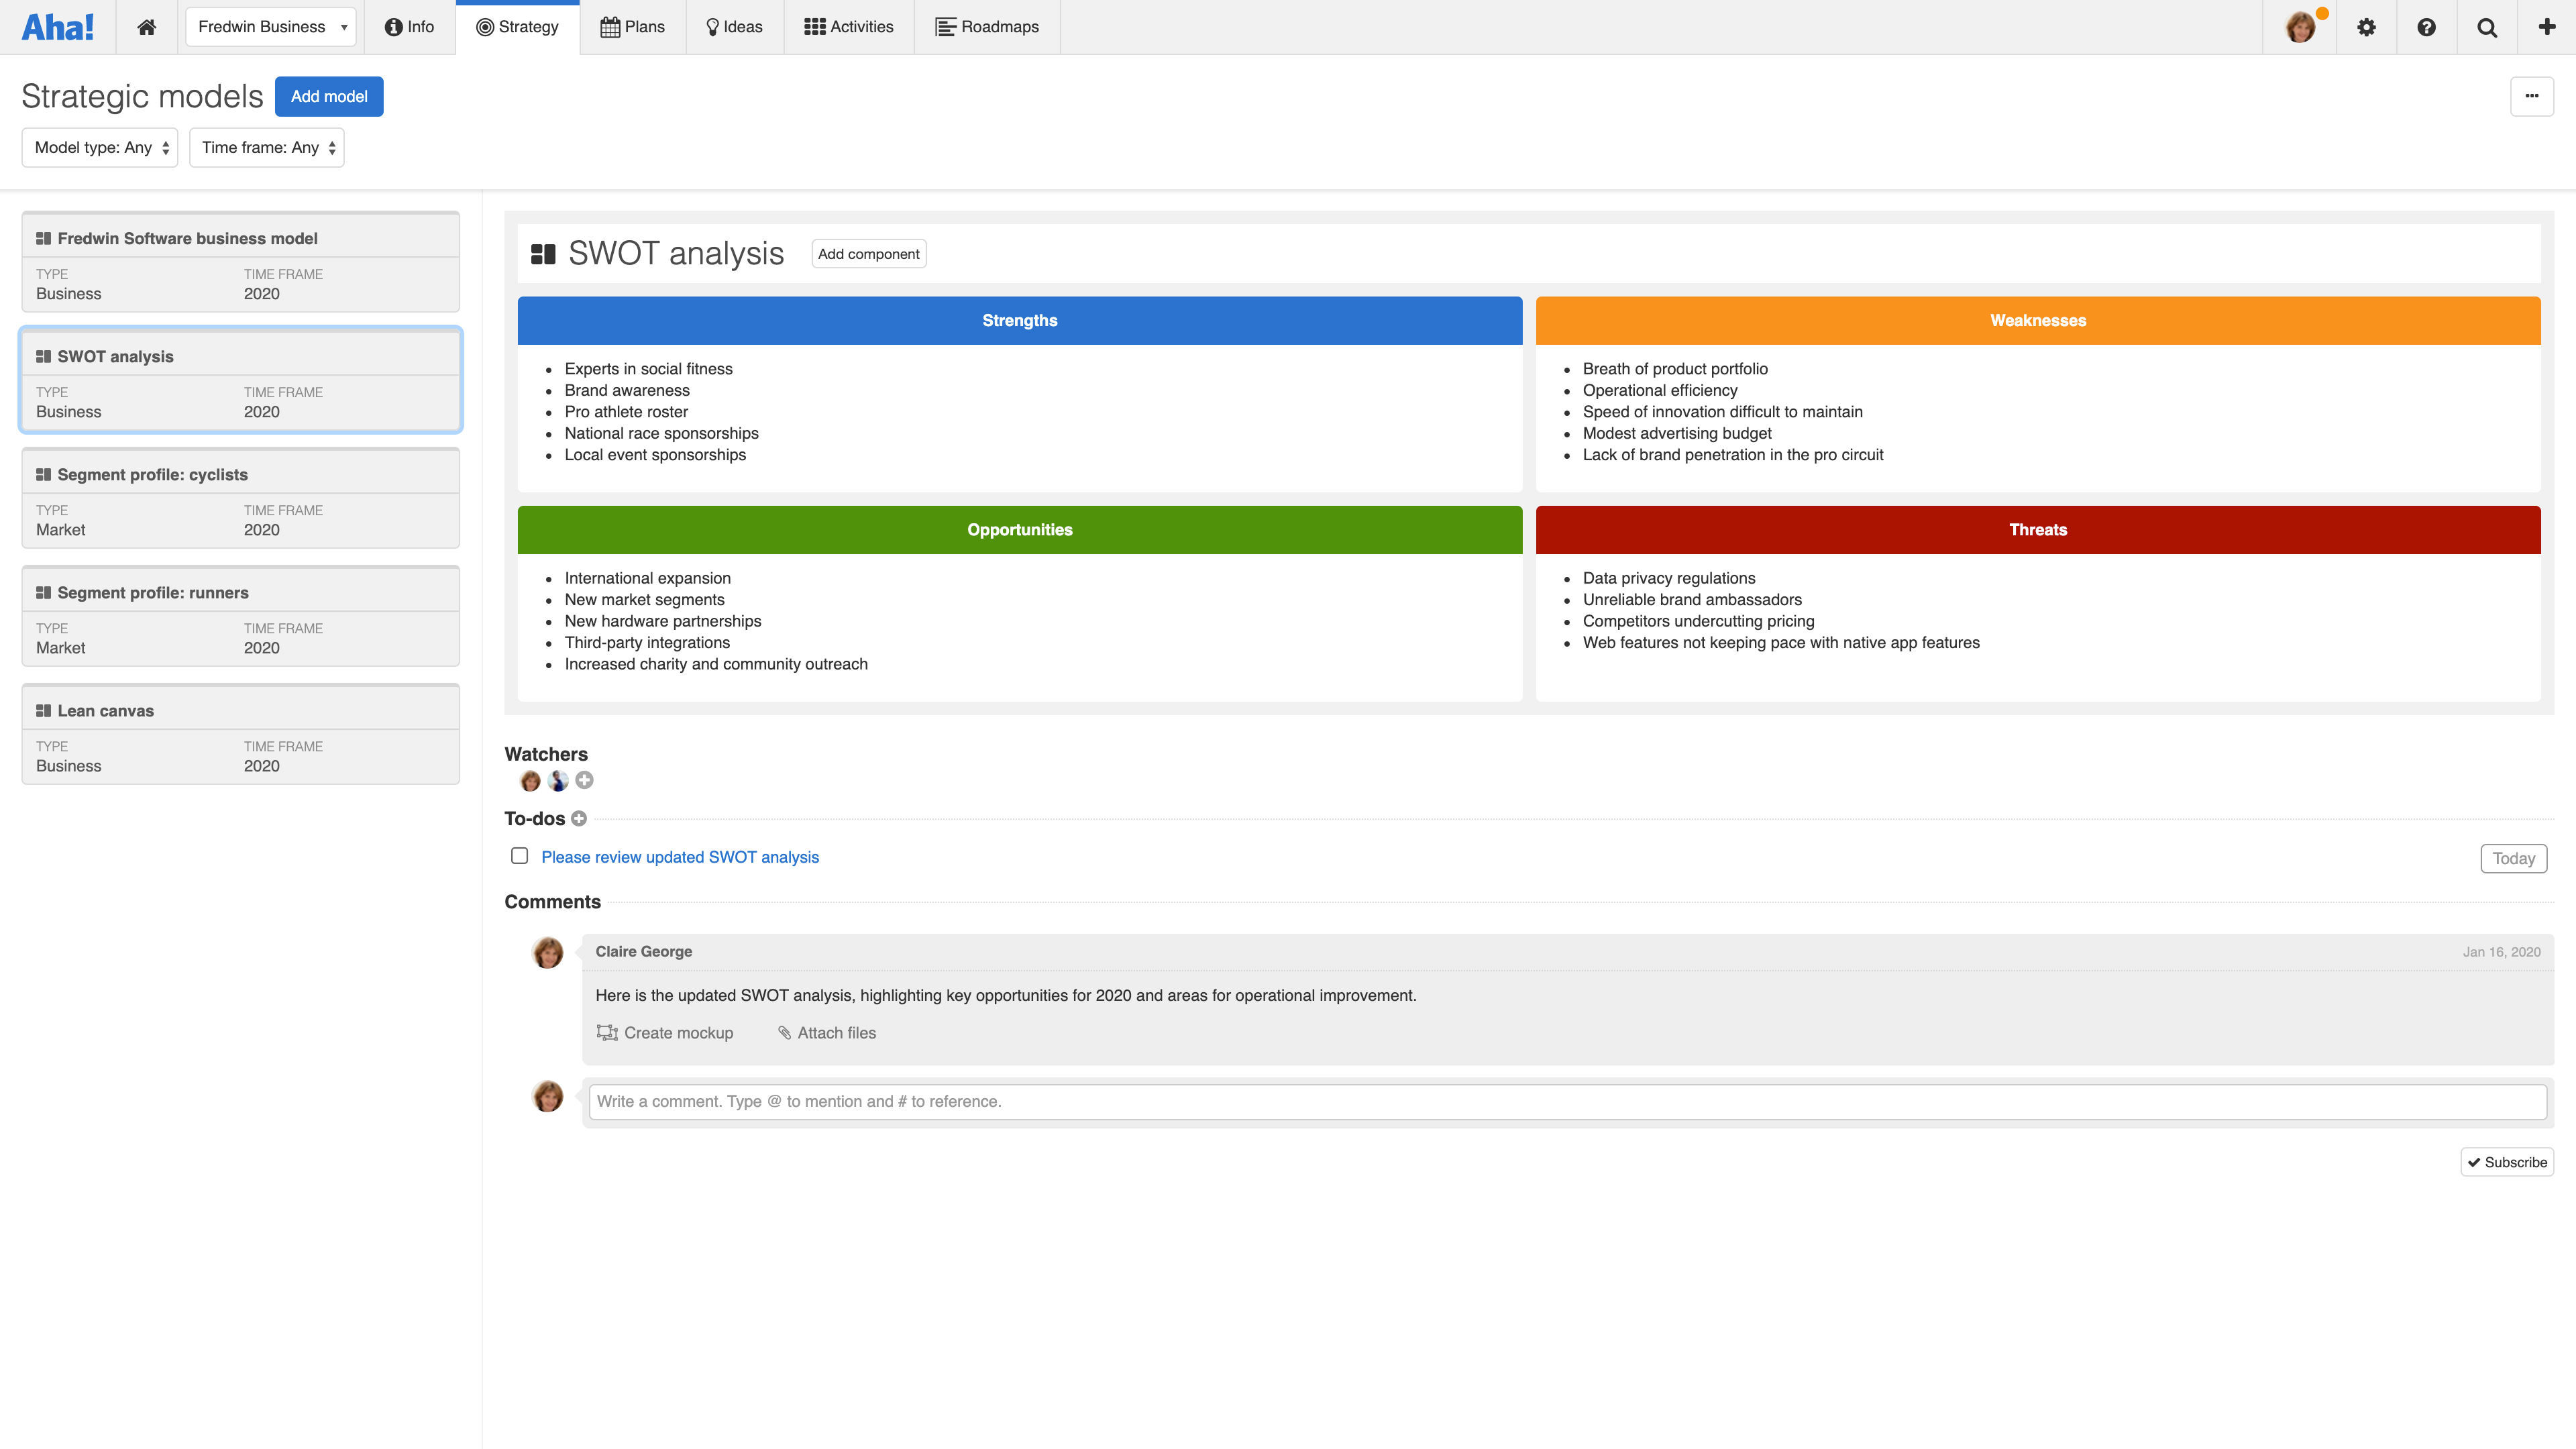This screenshot has width=2576, height=1449.
Task: Click 'Data privacy regulations' threat item
Action: (1669, 578)
